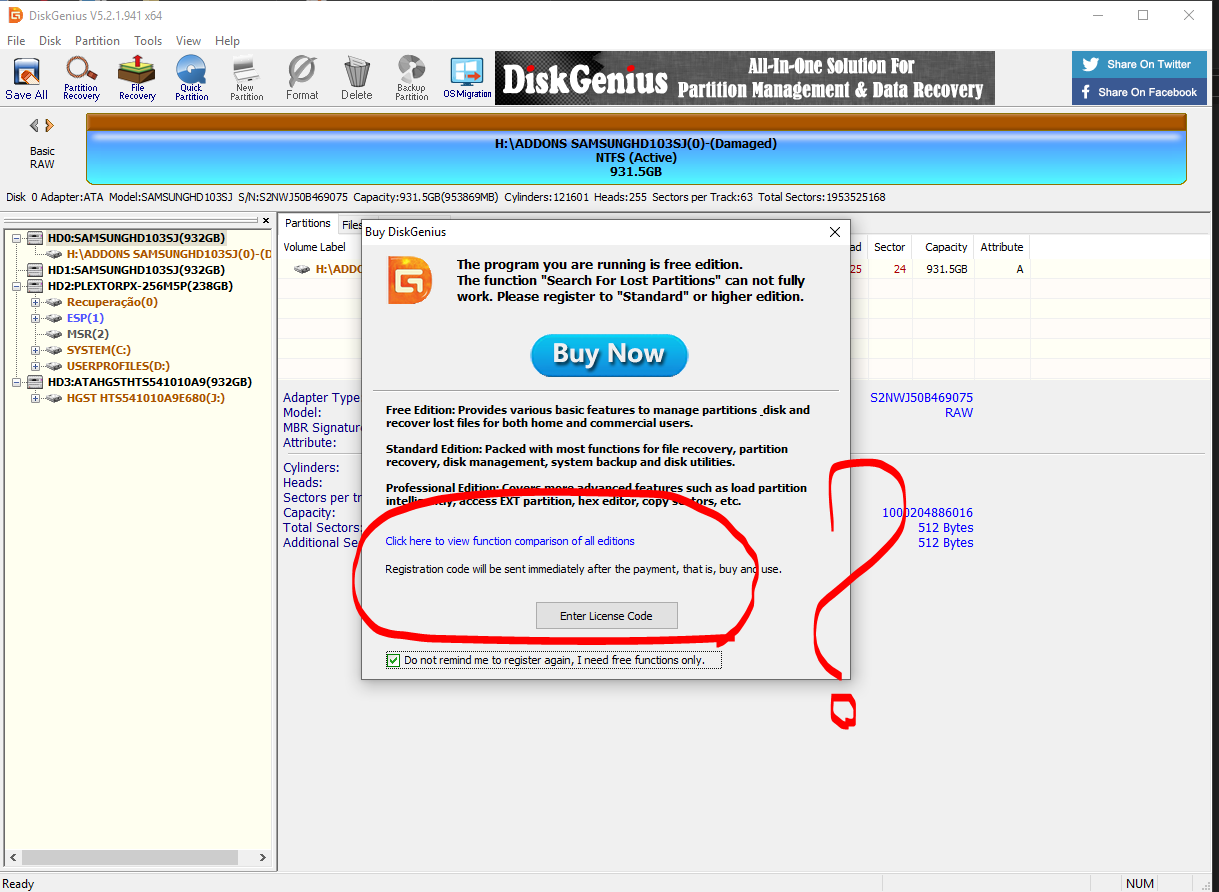Close the disk tree panel with X
Screen dimensions: 1219x892
(x=266, y=220)
